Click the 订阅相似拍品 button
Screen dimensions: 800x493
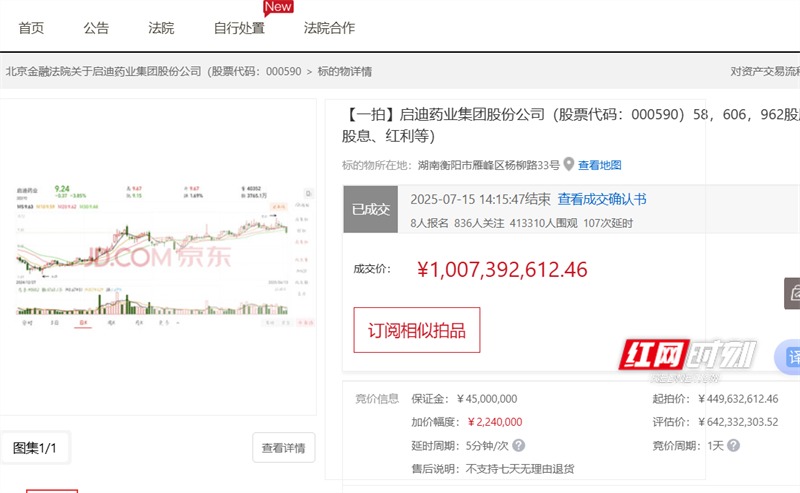tap(417, 330)
